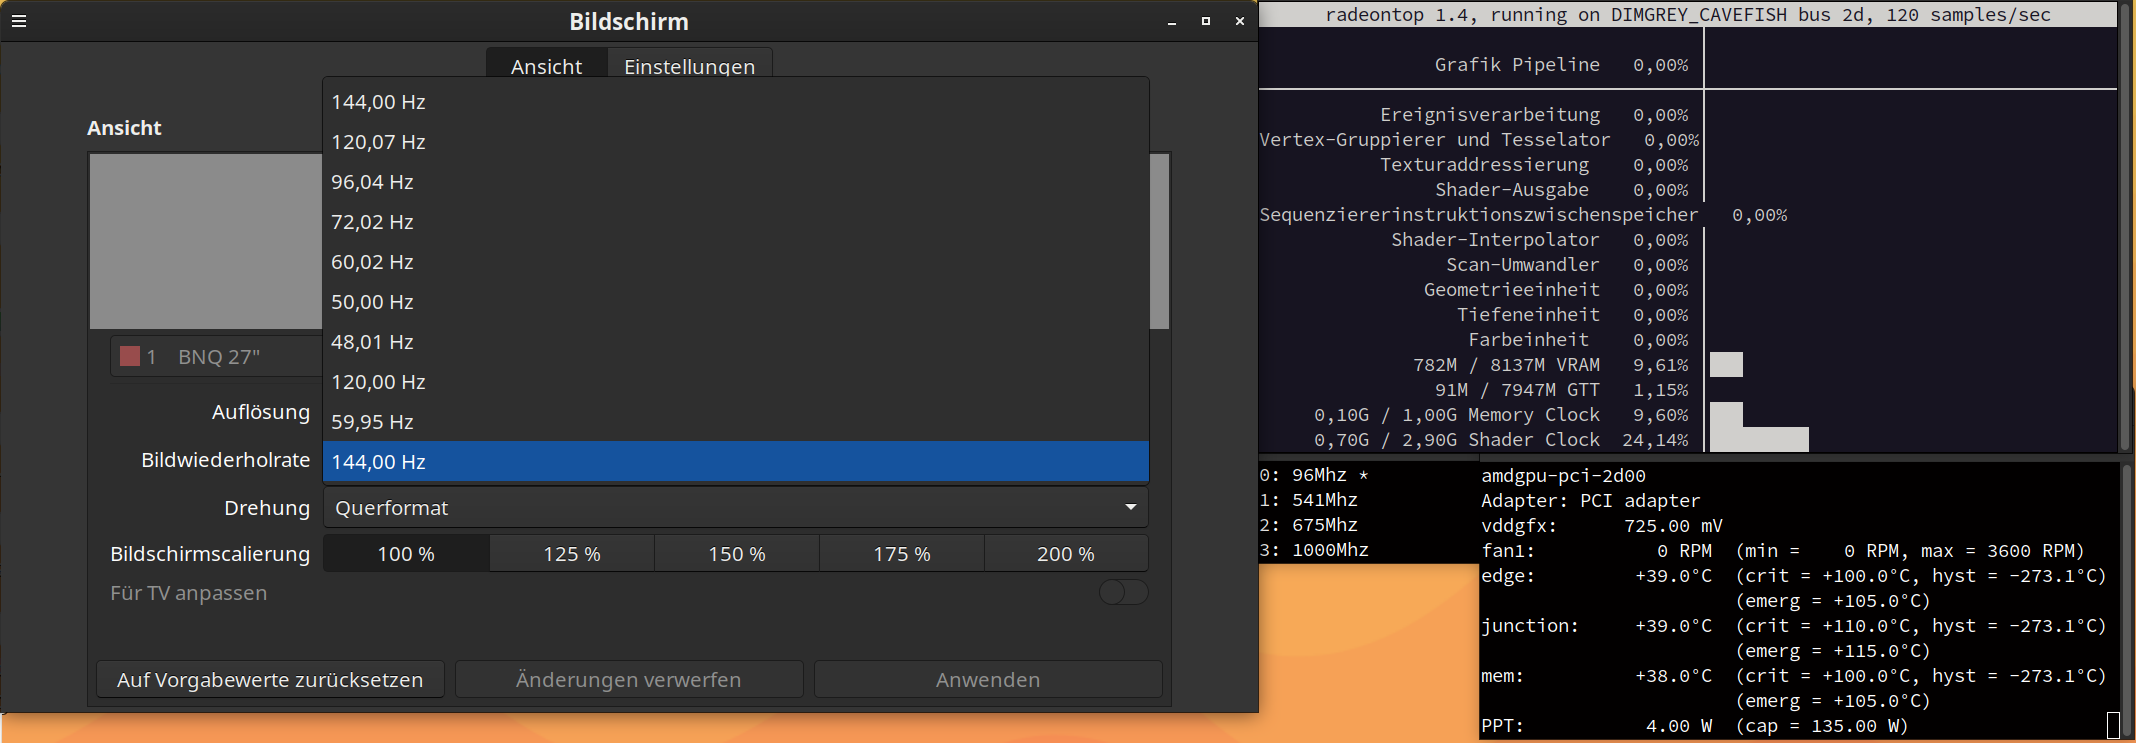
Task: Click the Auflösung label
Action: point(261,412)
